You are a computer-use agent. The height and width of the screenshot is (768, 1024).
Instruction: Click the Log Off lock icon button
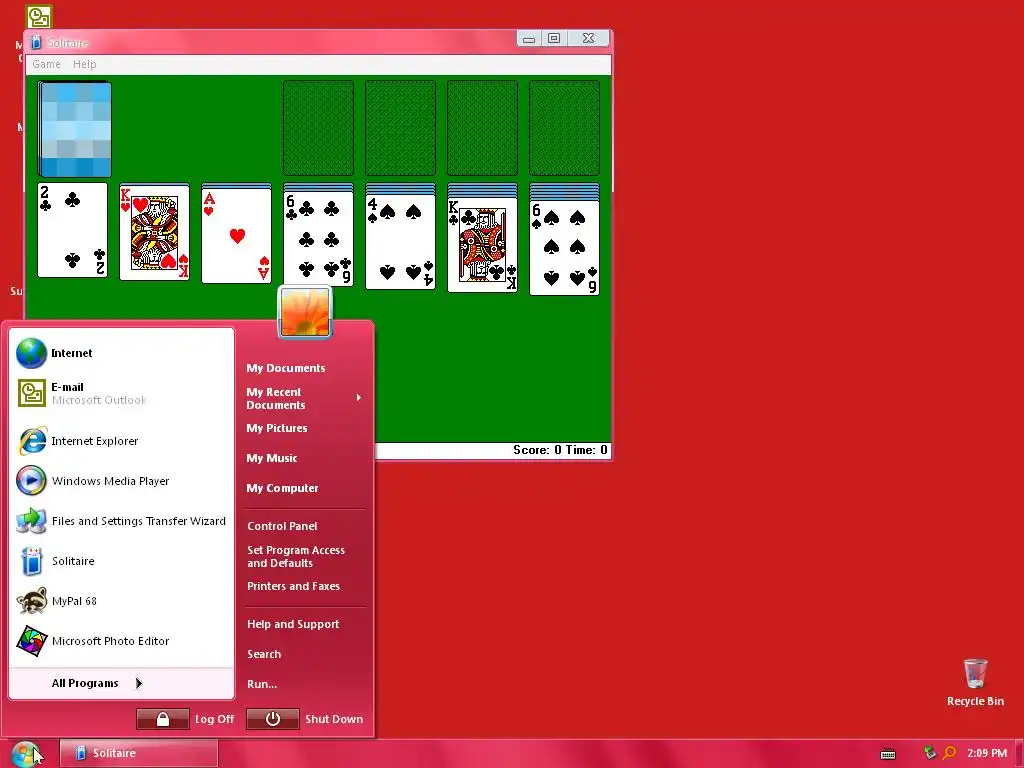163,719
